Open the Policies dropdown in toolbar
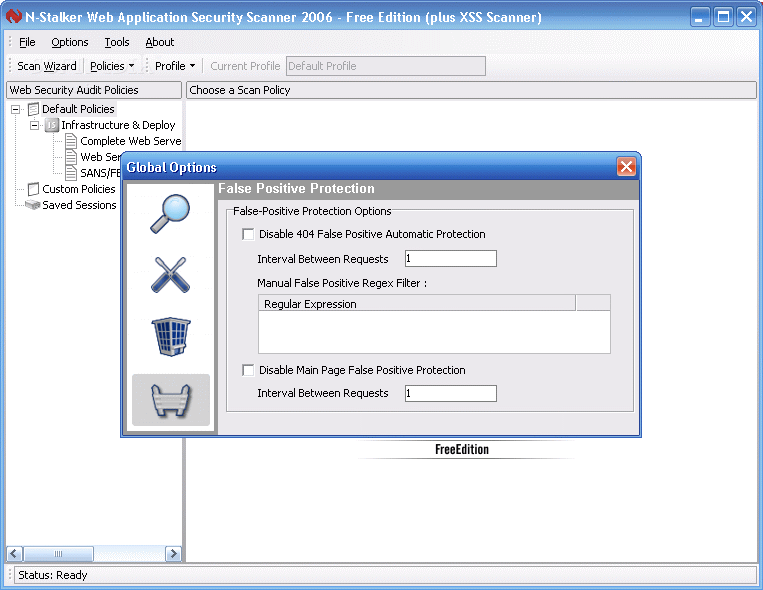Screen dimensions: 763x590 point(112,66)
